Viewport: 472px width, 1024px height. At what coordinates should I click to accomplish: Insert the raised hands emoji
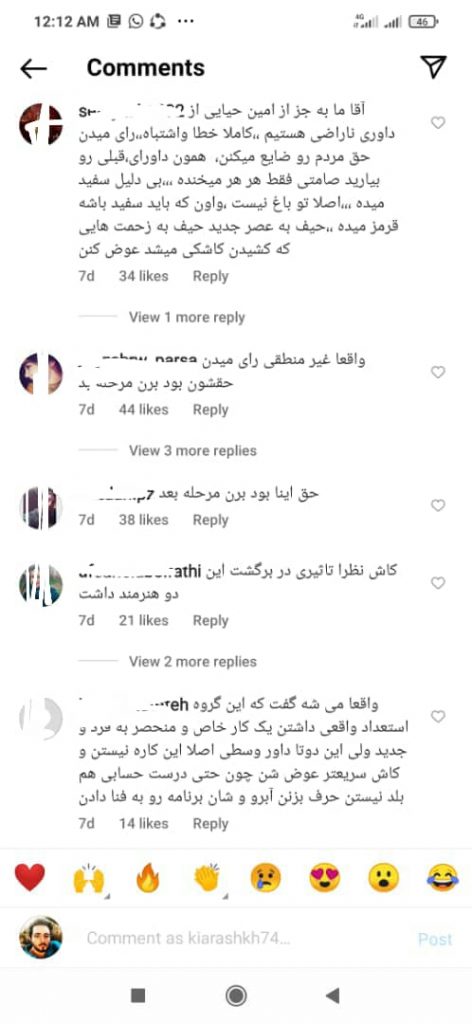88,878
